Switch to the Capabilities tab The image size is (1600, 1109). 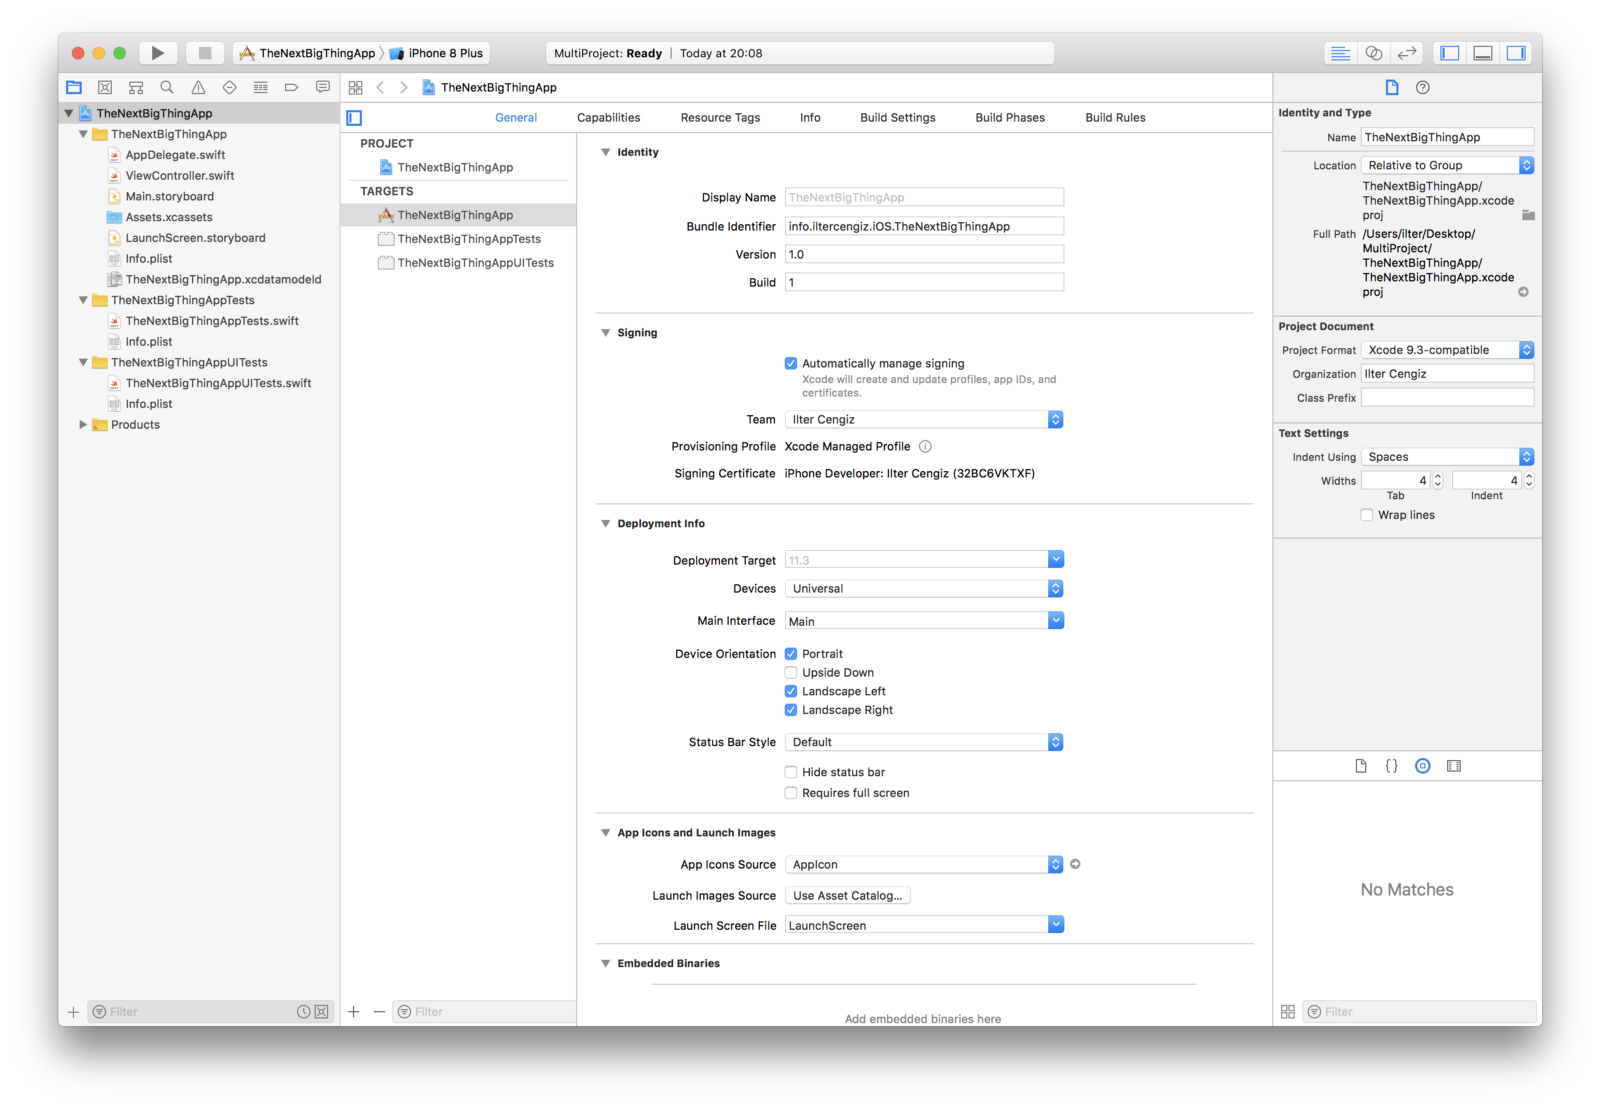coord(608,118)
